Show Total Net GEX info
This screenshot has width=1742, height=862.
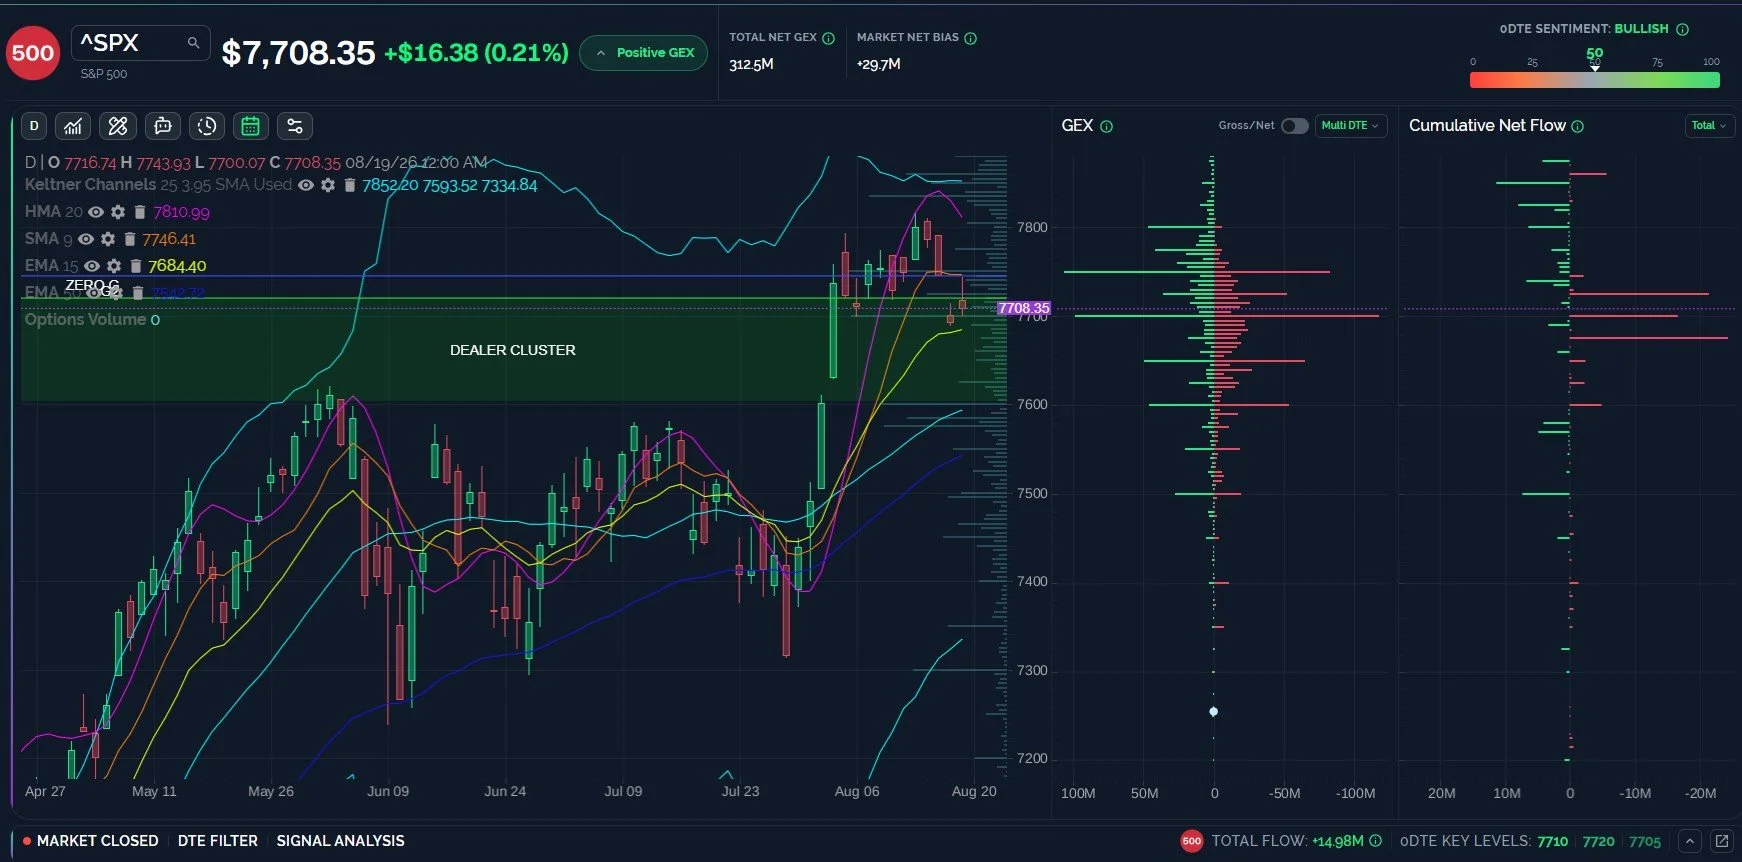(x=828, y=38)
